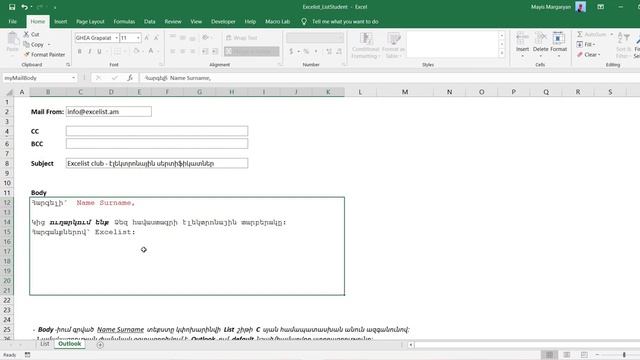This screenshot has height=360, width=640.
Task: Edit the Mail From field
Action: pos(109,111)
